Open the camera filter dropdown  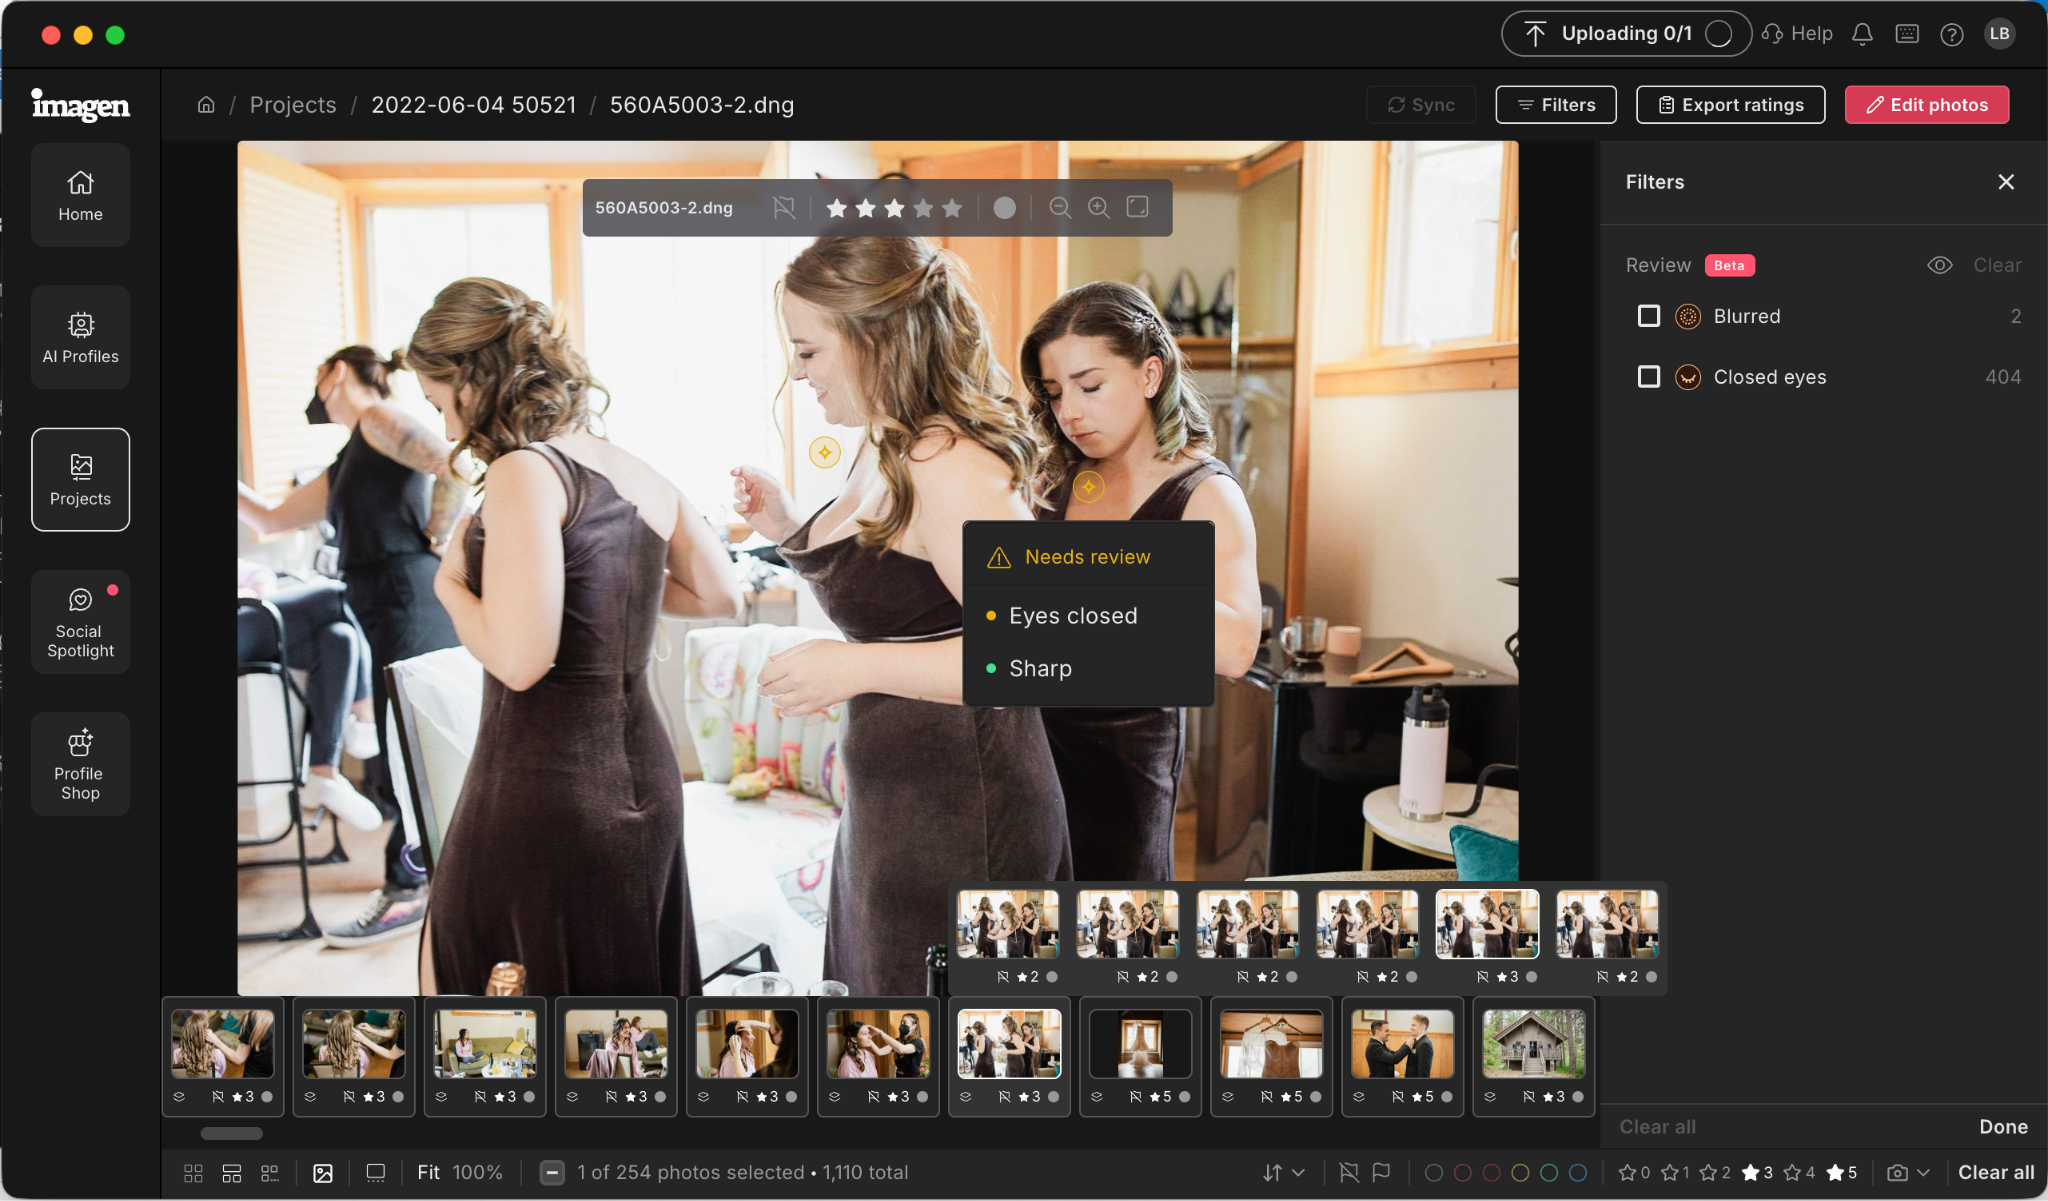tap(1908, 1173)
